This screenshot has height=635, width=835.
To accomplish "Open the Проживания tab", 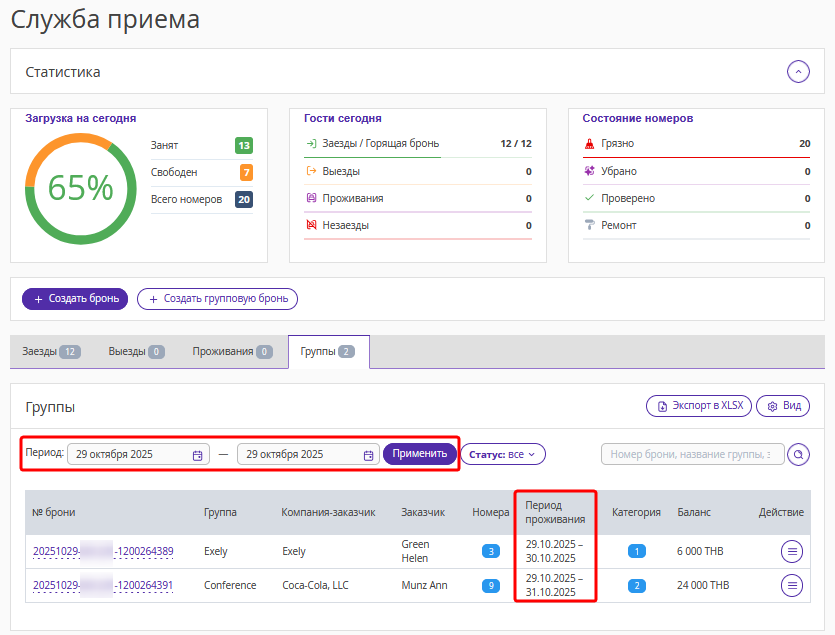I will coord(232,352).
